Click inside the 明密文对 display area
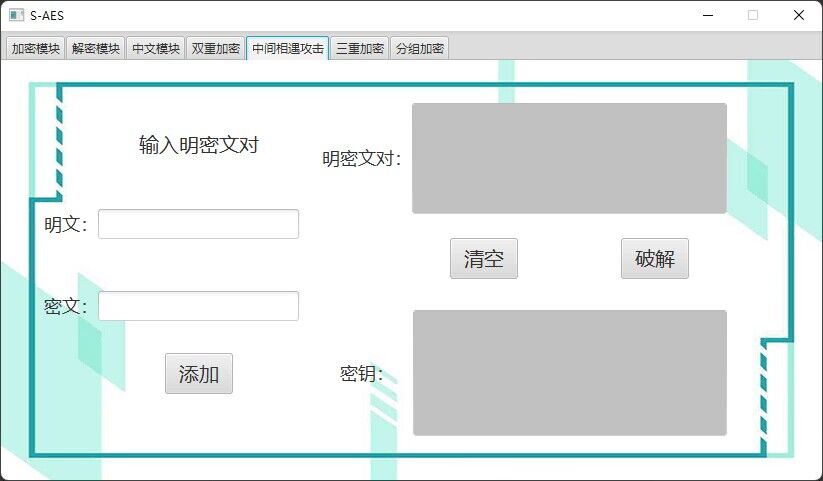 pyautogui.click(x=569, y=158)
